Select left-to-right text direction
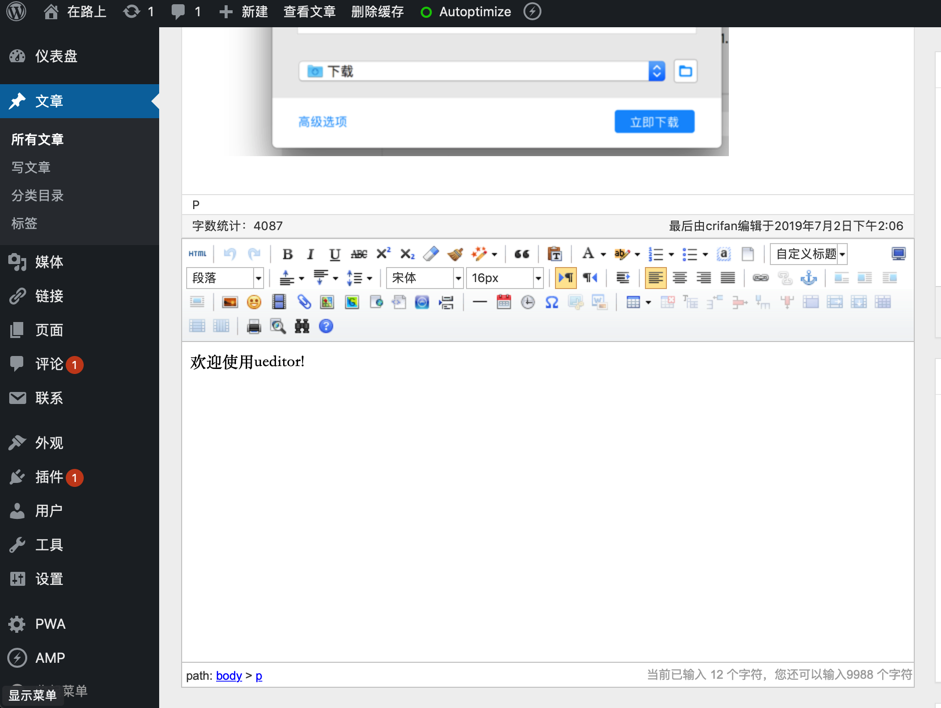The width and height of the screenshot is (941, 708). (565, 278)
